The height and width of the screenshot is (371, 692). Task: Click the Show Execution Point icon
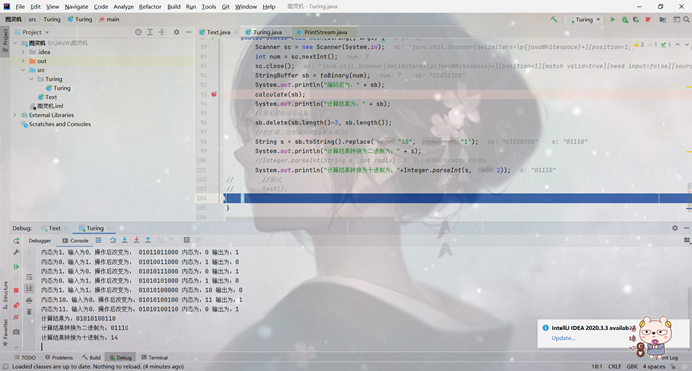click(98, 240)
